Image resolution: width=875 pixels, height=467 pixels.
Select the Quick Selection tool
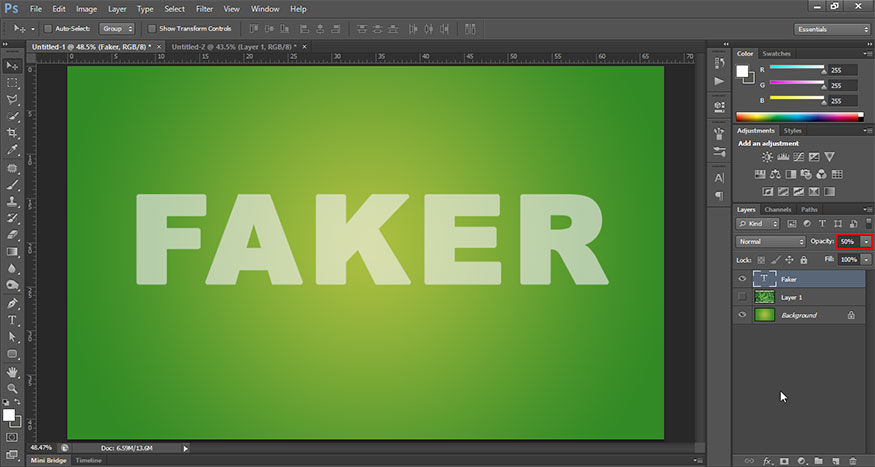[x=12, y=117]
